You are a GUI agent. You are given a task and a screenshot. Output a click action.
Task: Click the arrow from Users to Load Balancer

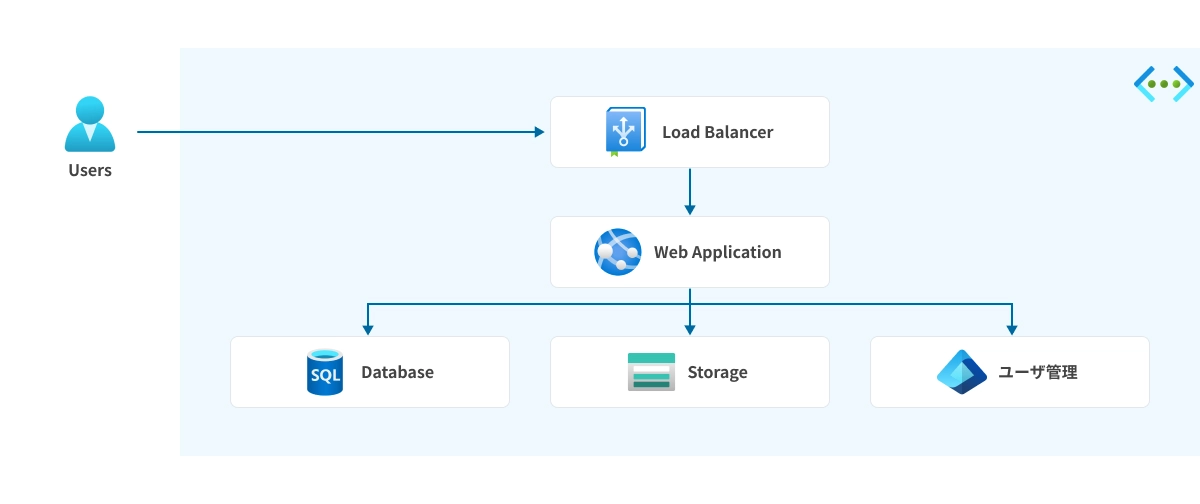click(340, 132)
